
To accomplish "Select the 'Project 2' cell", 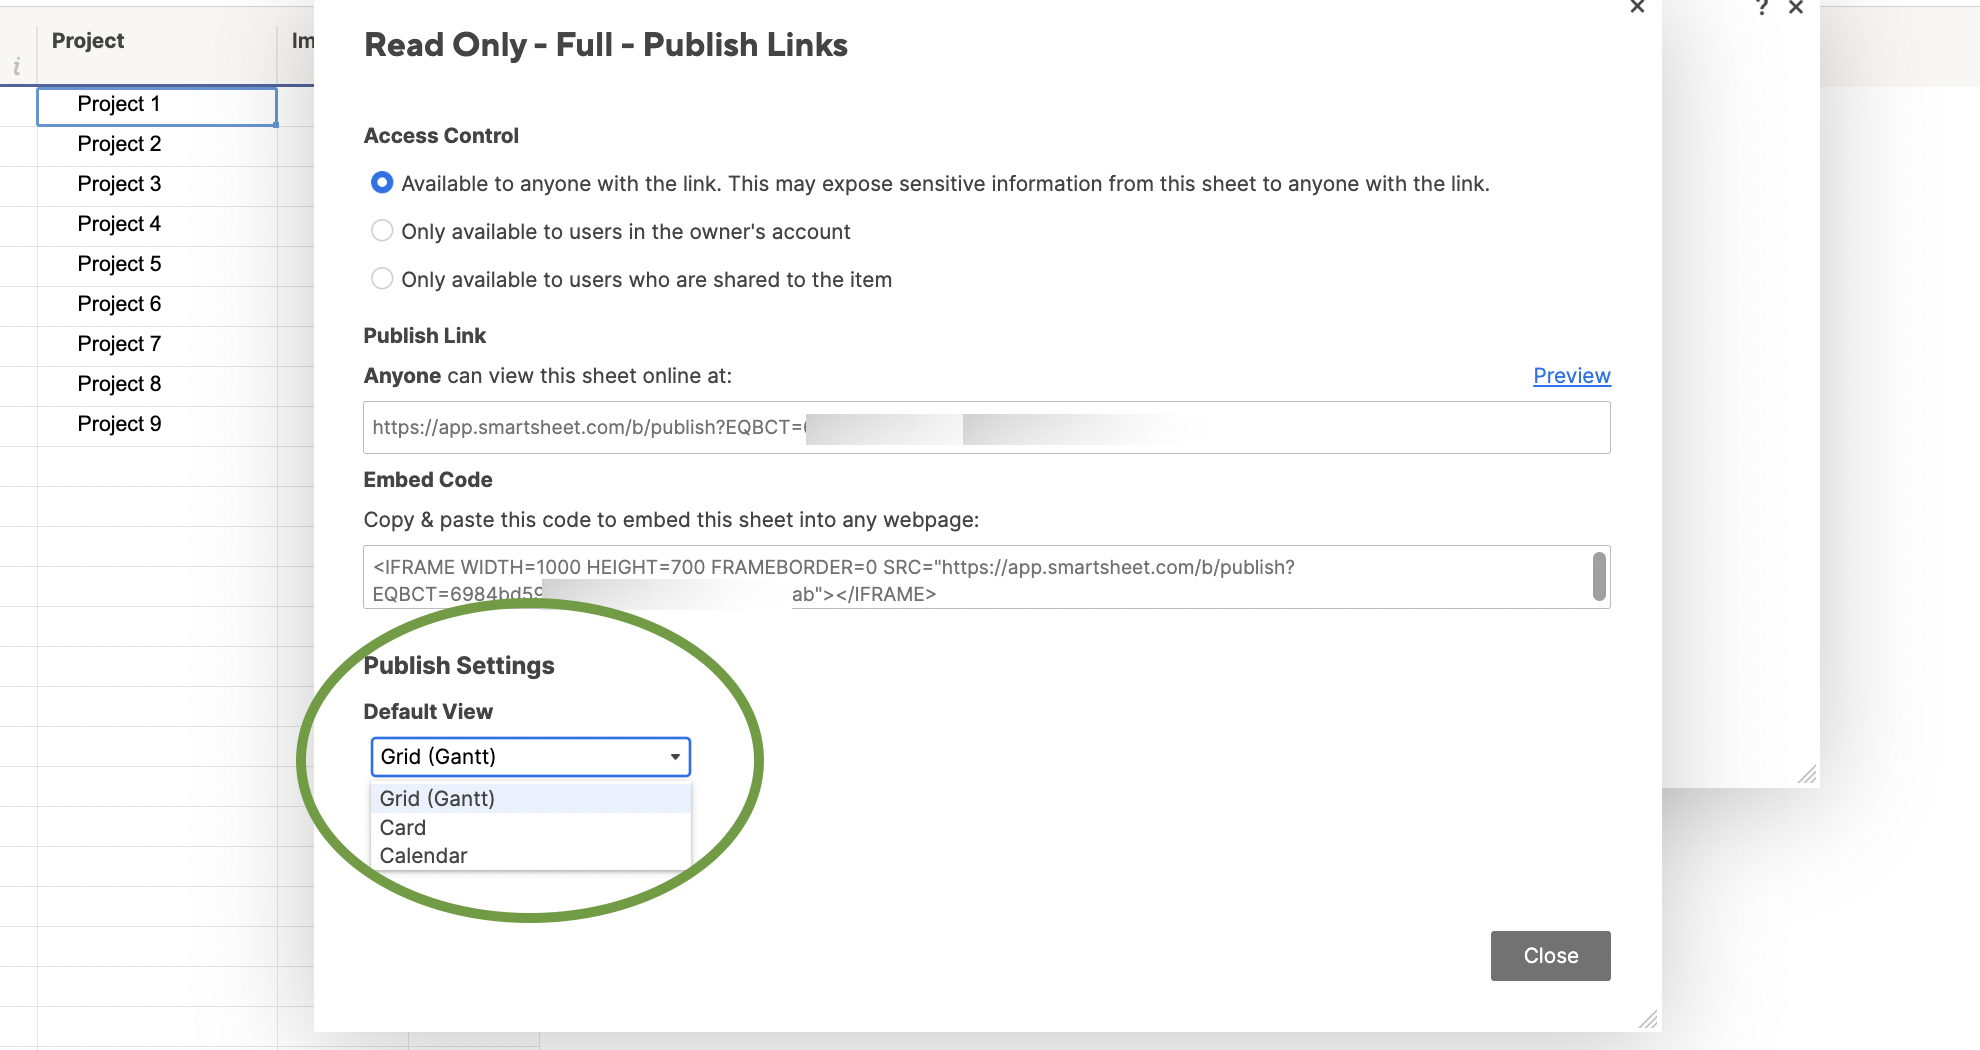I will tap(157, 146).
